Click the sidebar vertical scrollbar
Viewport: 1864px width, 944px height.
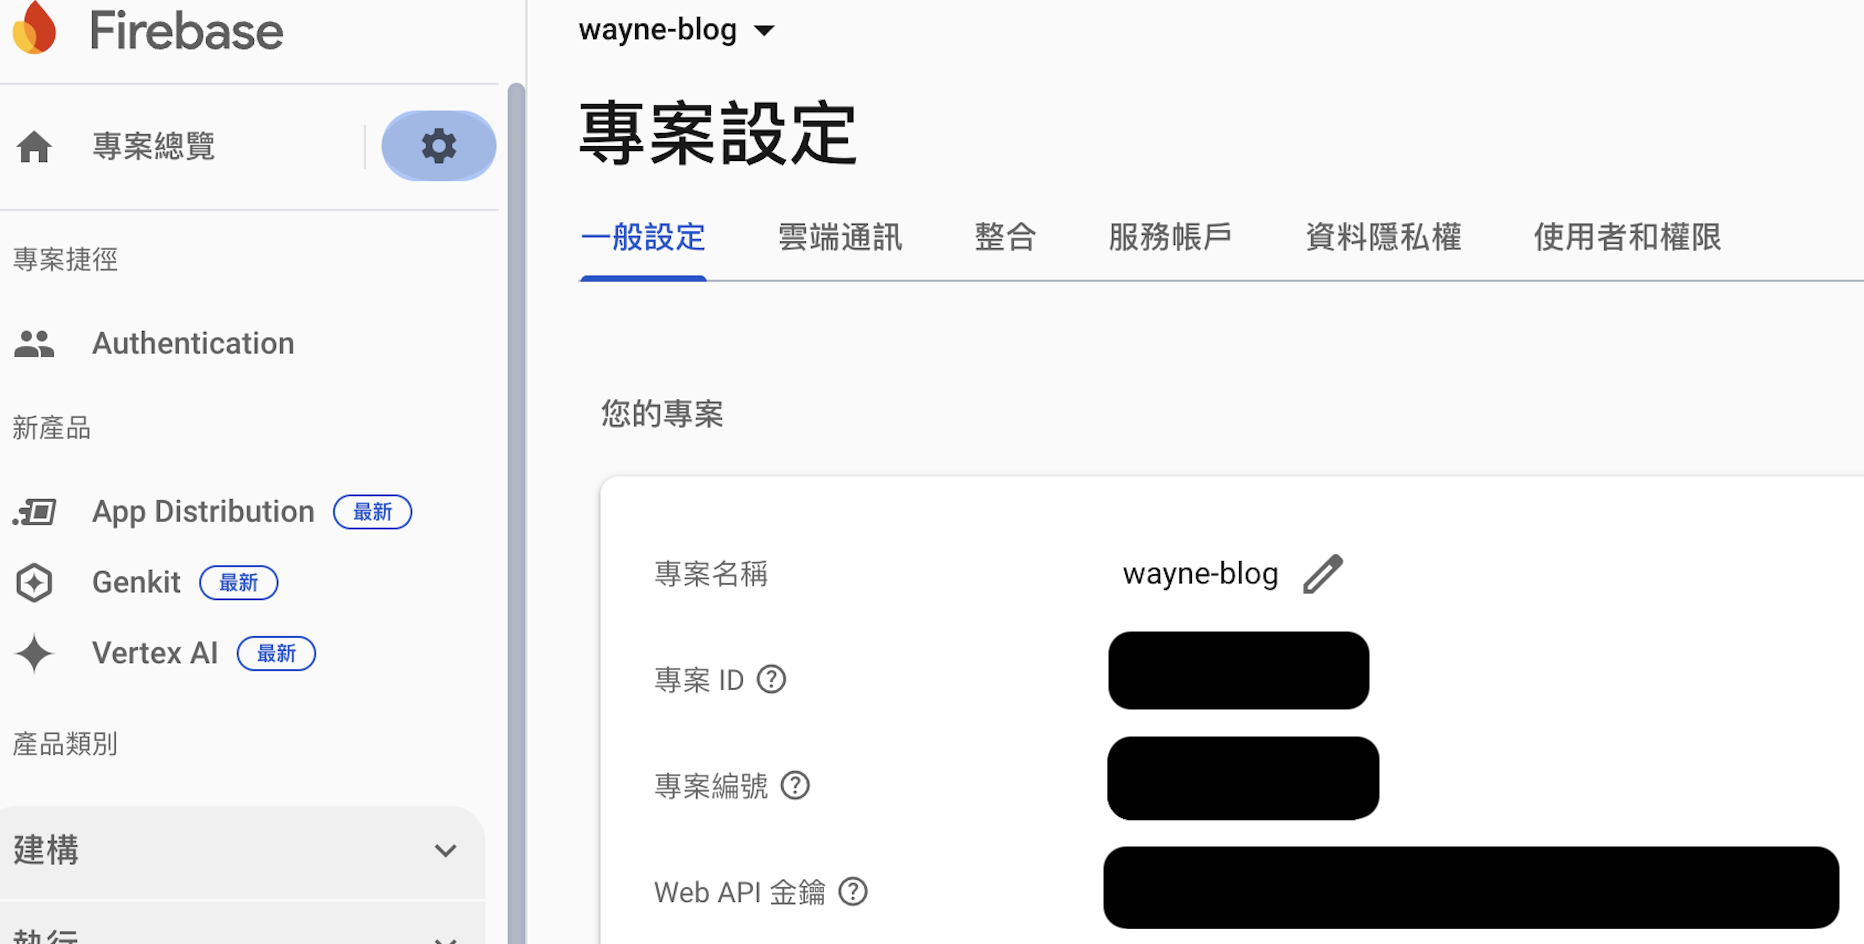tap(516, 514)
